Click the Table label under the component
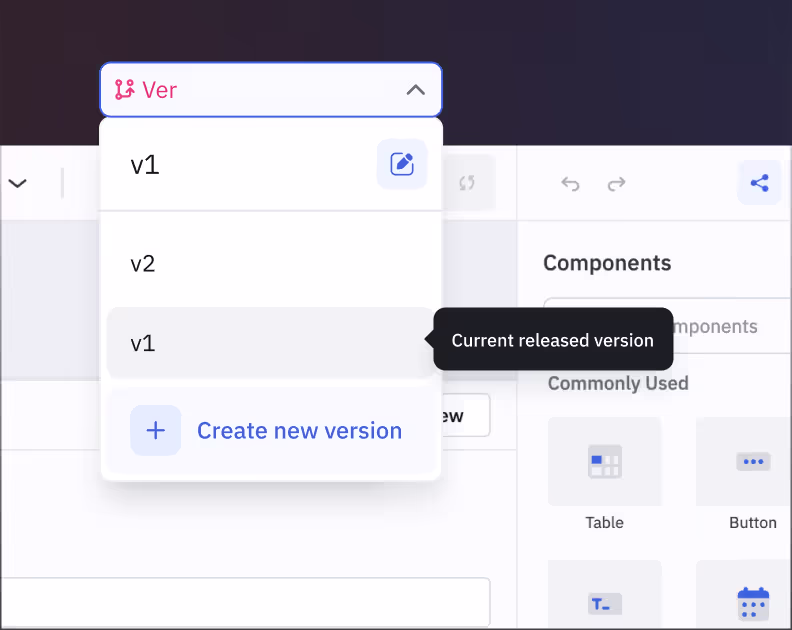Viewport: 792px width, 630px height. point(604,523)
